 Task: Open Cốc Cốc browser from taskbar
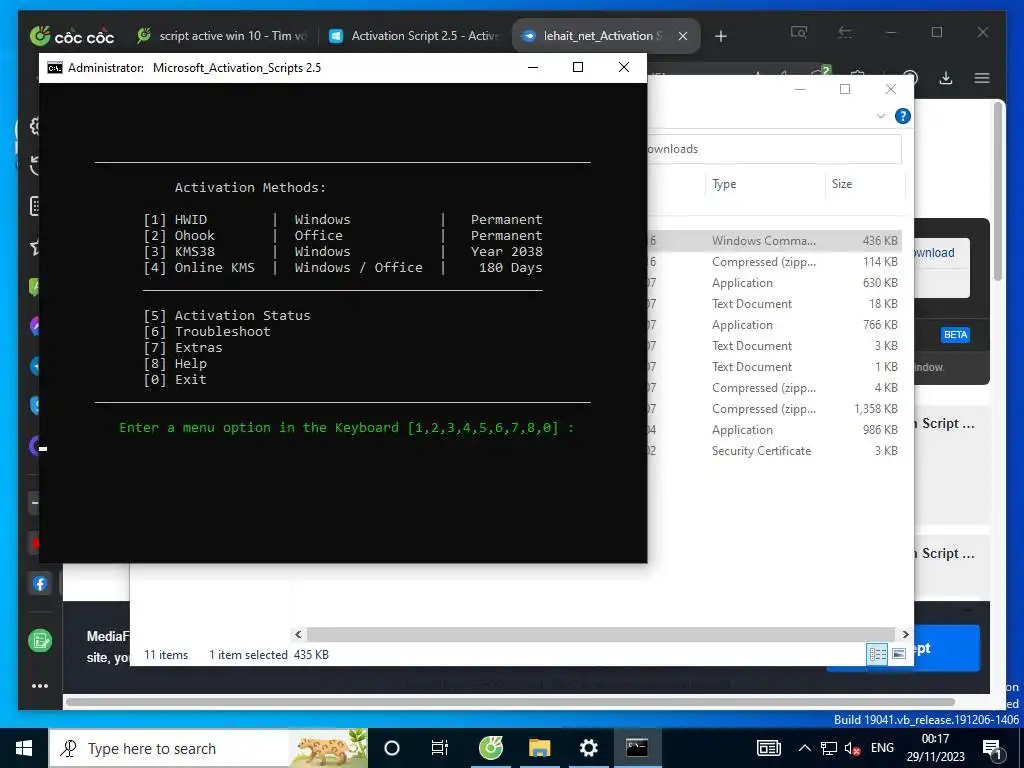[x=491, y=748]
